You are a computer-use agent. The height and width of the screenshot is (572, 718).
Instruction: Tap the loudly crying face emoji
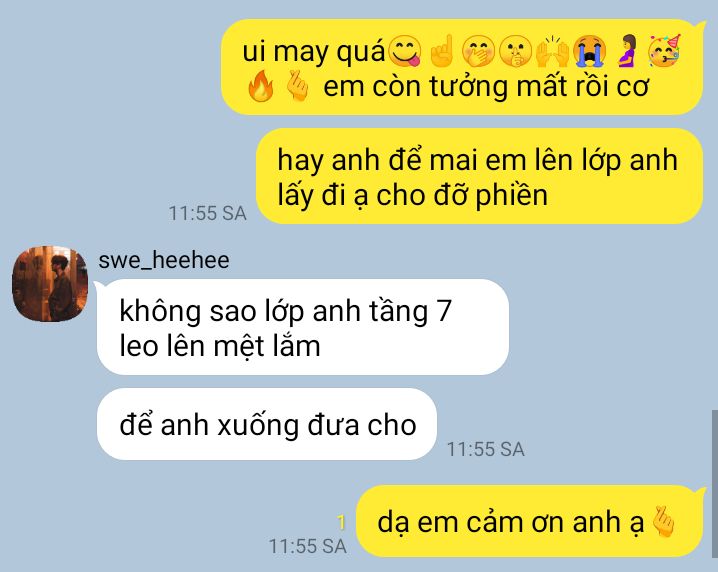pos(590,51)
